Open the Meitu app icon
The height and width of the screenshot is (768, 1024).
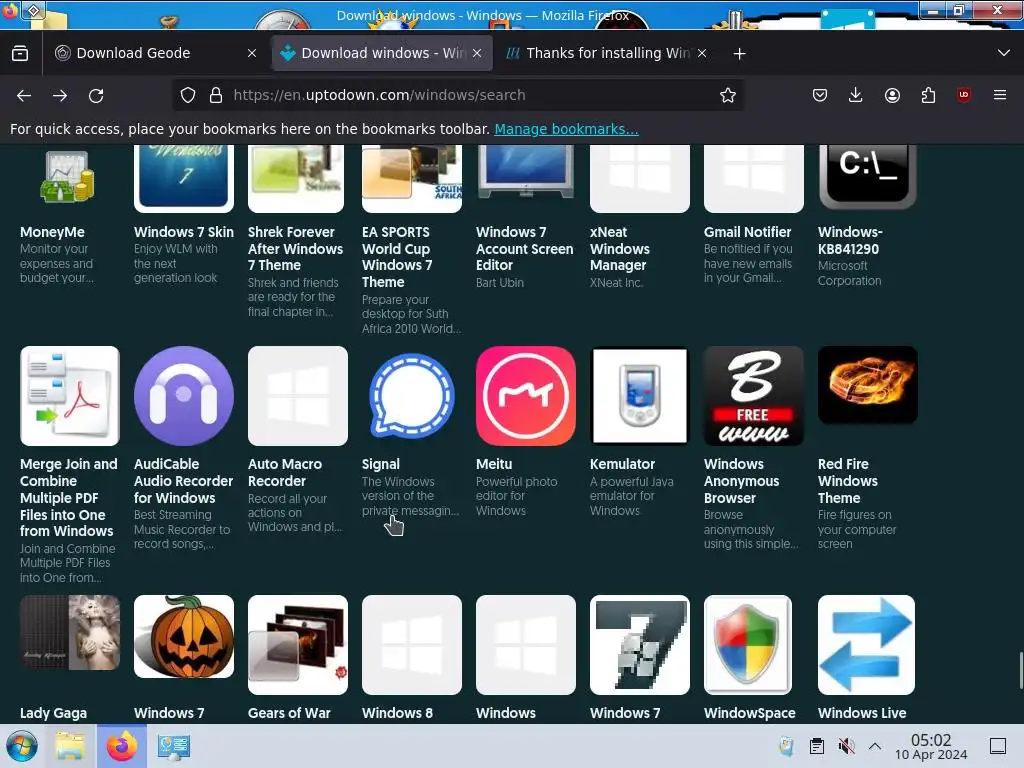[526, 396]
